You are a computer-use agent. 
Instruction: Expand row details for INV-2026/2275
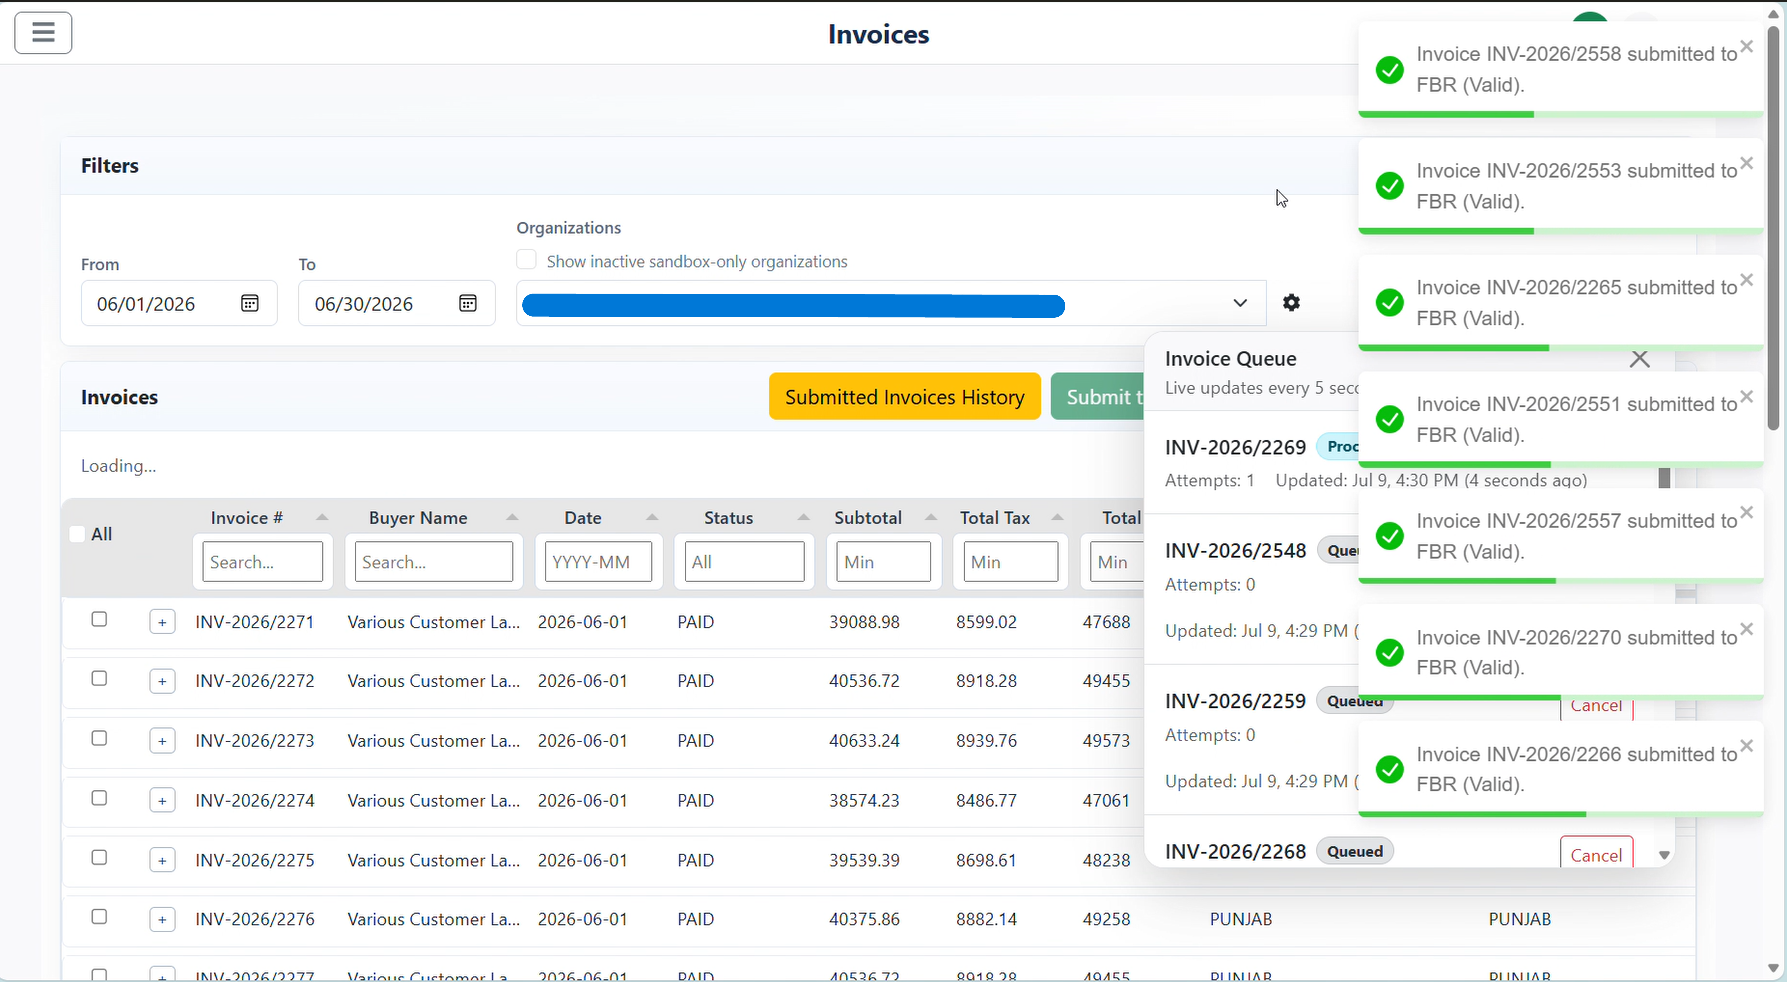[162, 860]
